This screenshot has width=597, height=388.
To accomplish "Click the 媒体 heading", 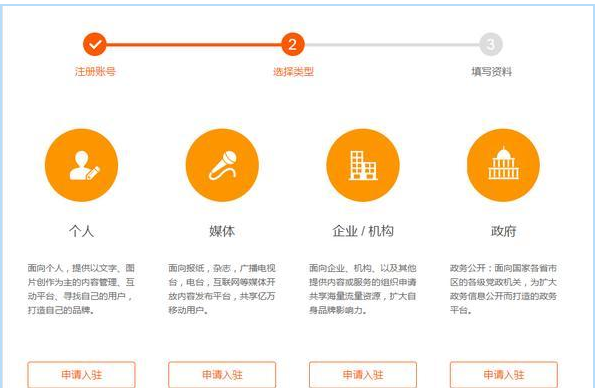I will (222, 231).
